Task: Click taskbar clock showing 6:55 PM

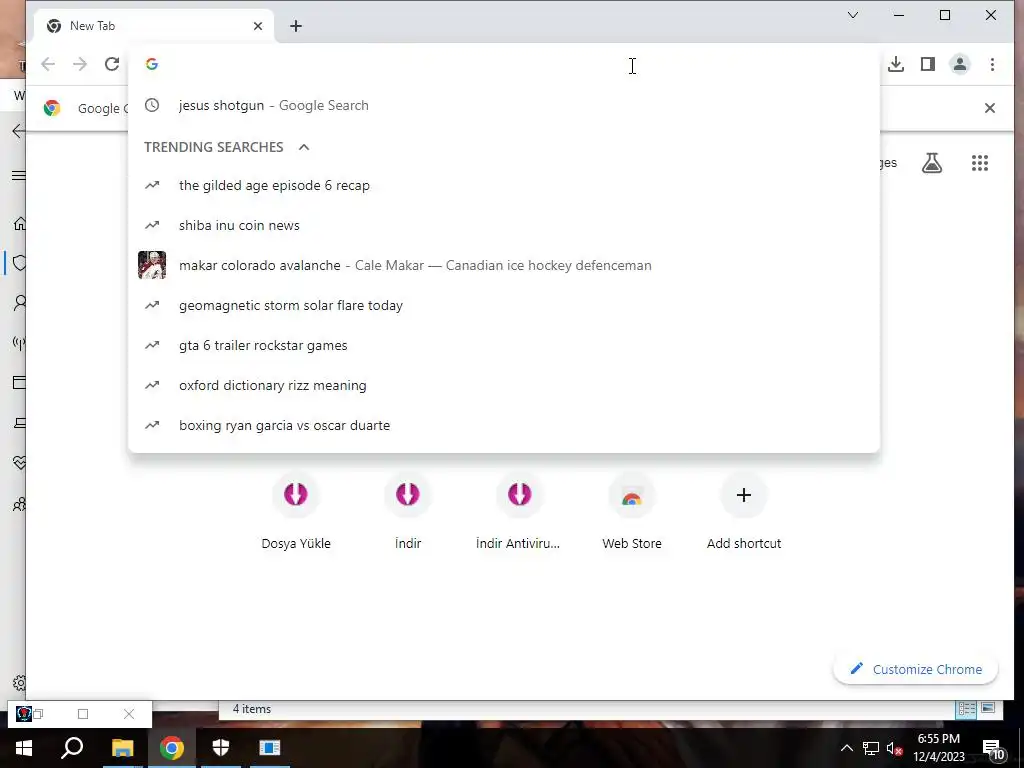Action: click(x=939, y=748)
